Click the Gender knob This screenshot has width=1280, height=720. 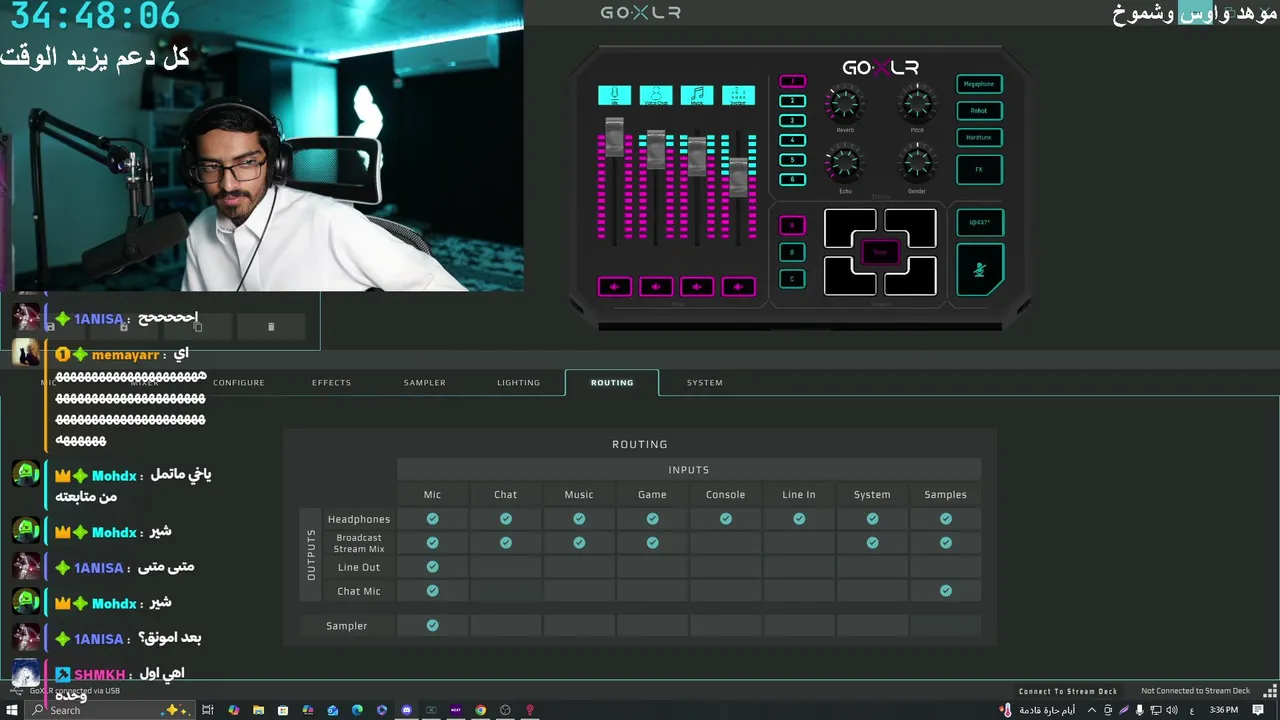point(917,162)
